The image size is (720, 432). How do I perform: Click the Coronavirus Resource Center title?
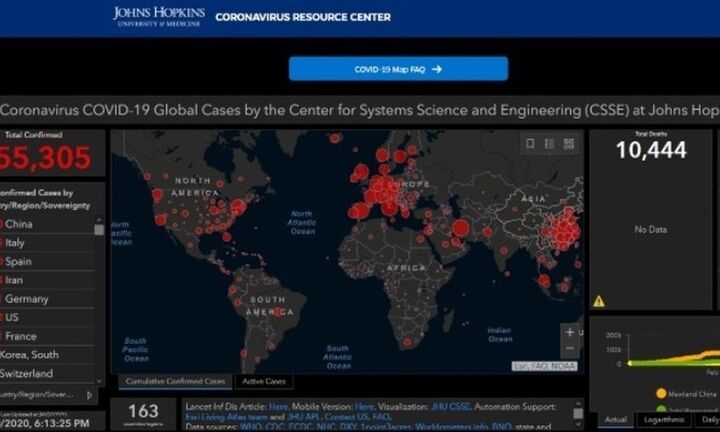click(303, 17)
